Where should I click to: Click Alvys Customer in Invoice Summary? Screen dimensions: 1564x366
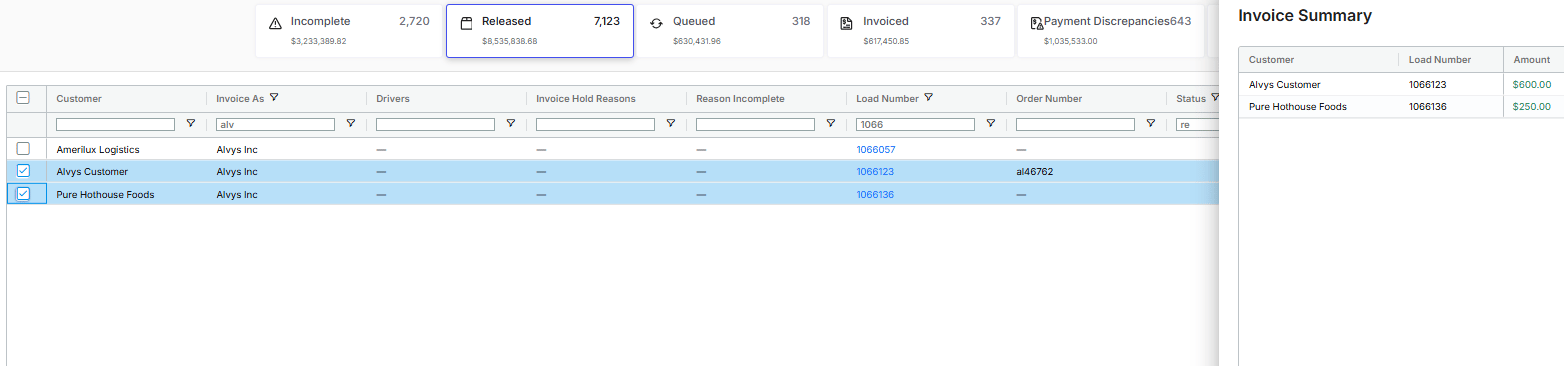click(x=1285, y=85)
